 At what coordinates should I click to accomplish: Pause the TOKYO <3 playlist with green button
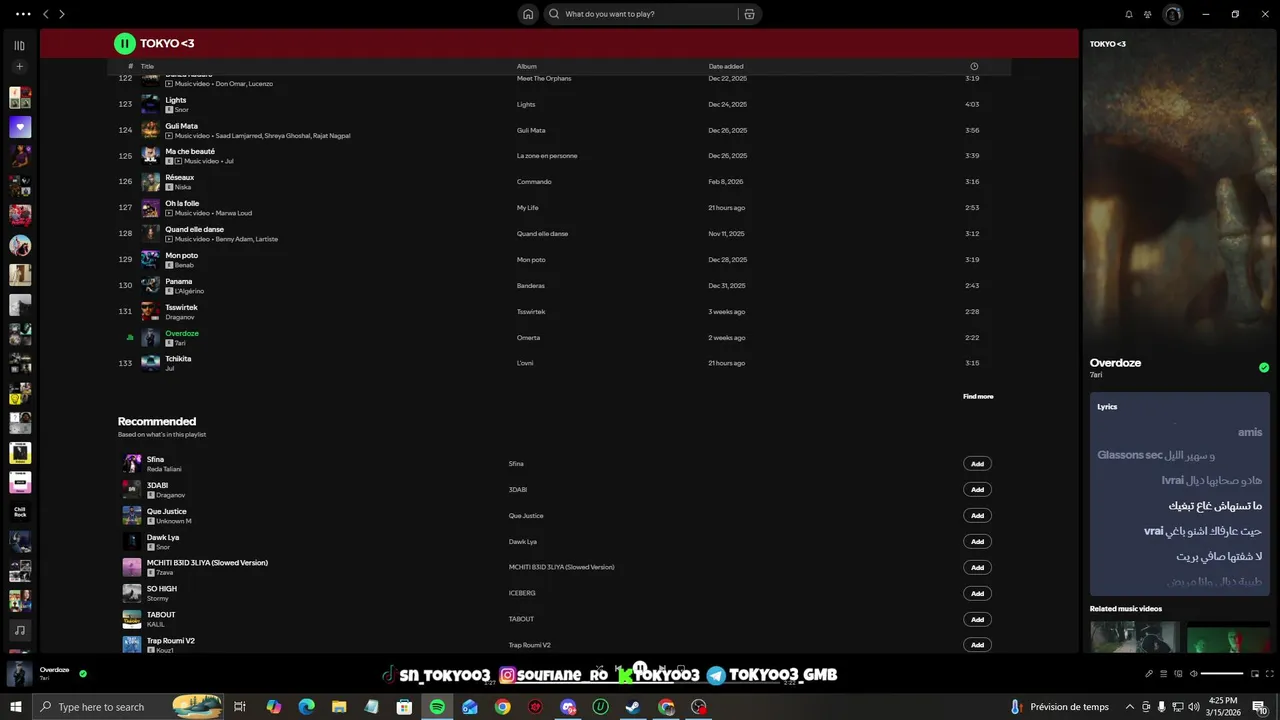124,43
